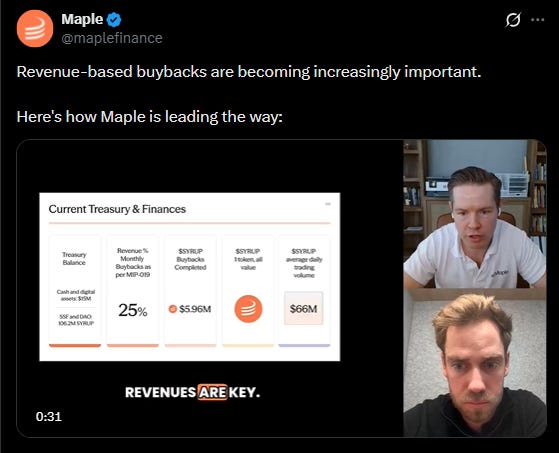Click the 25% revenue buyback figure
Image resolution: width=559 pixels, height=453 pixels.
(x=133, y=310)
